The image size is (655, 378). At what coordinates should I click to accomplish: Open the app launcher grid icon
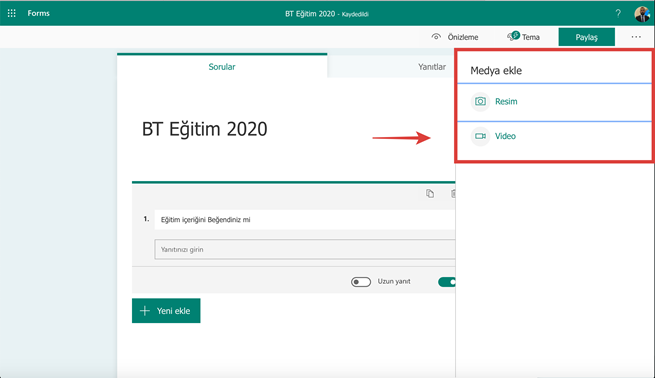click(12, 13)
